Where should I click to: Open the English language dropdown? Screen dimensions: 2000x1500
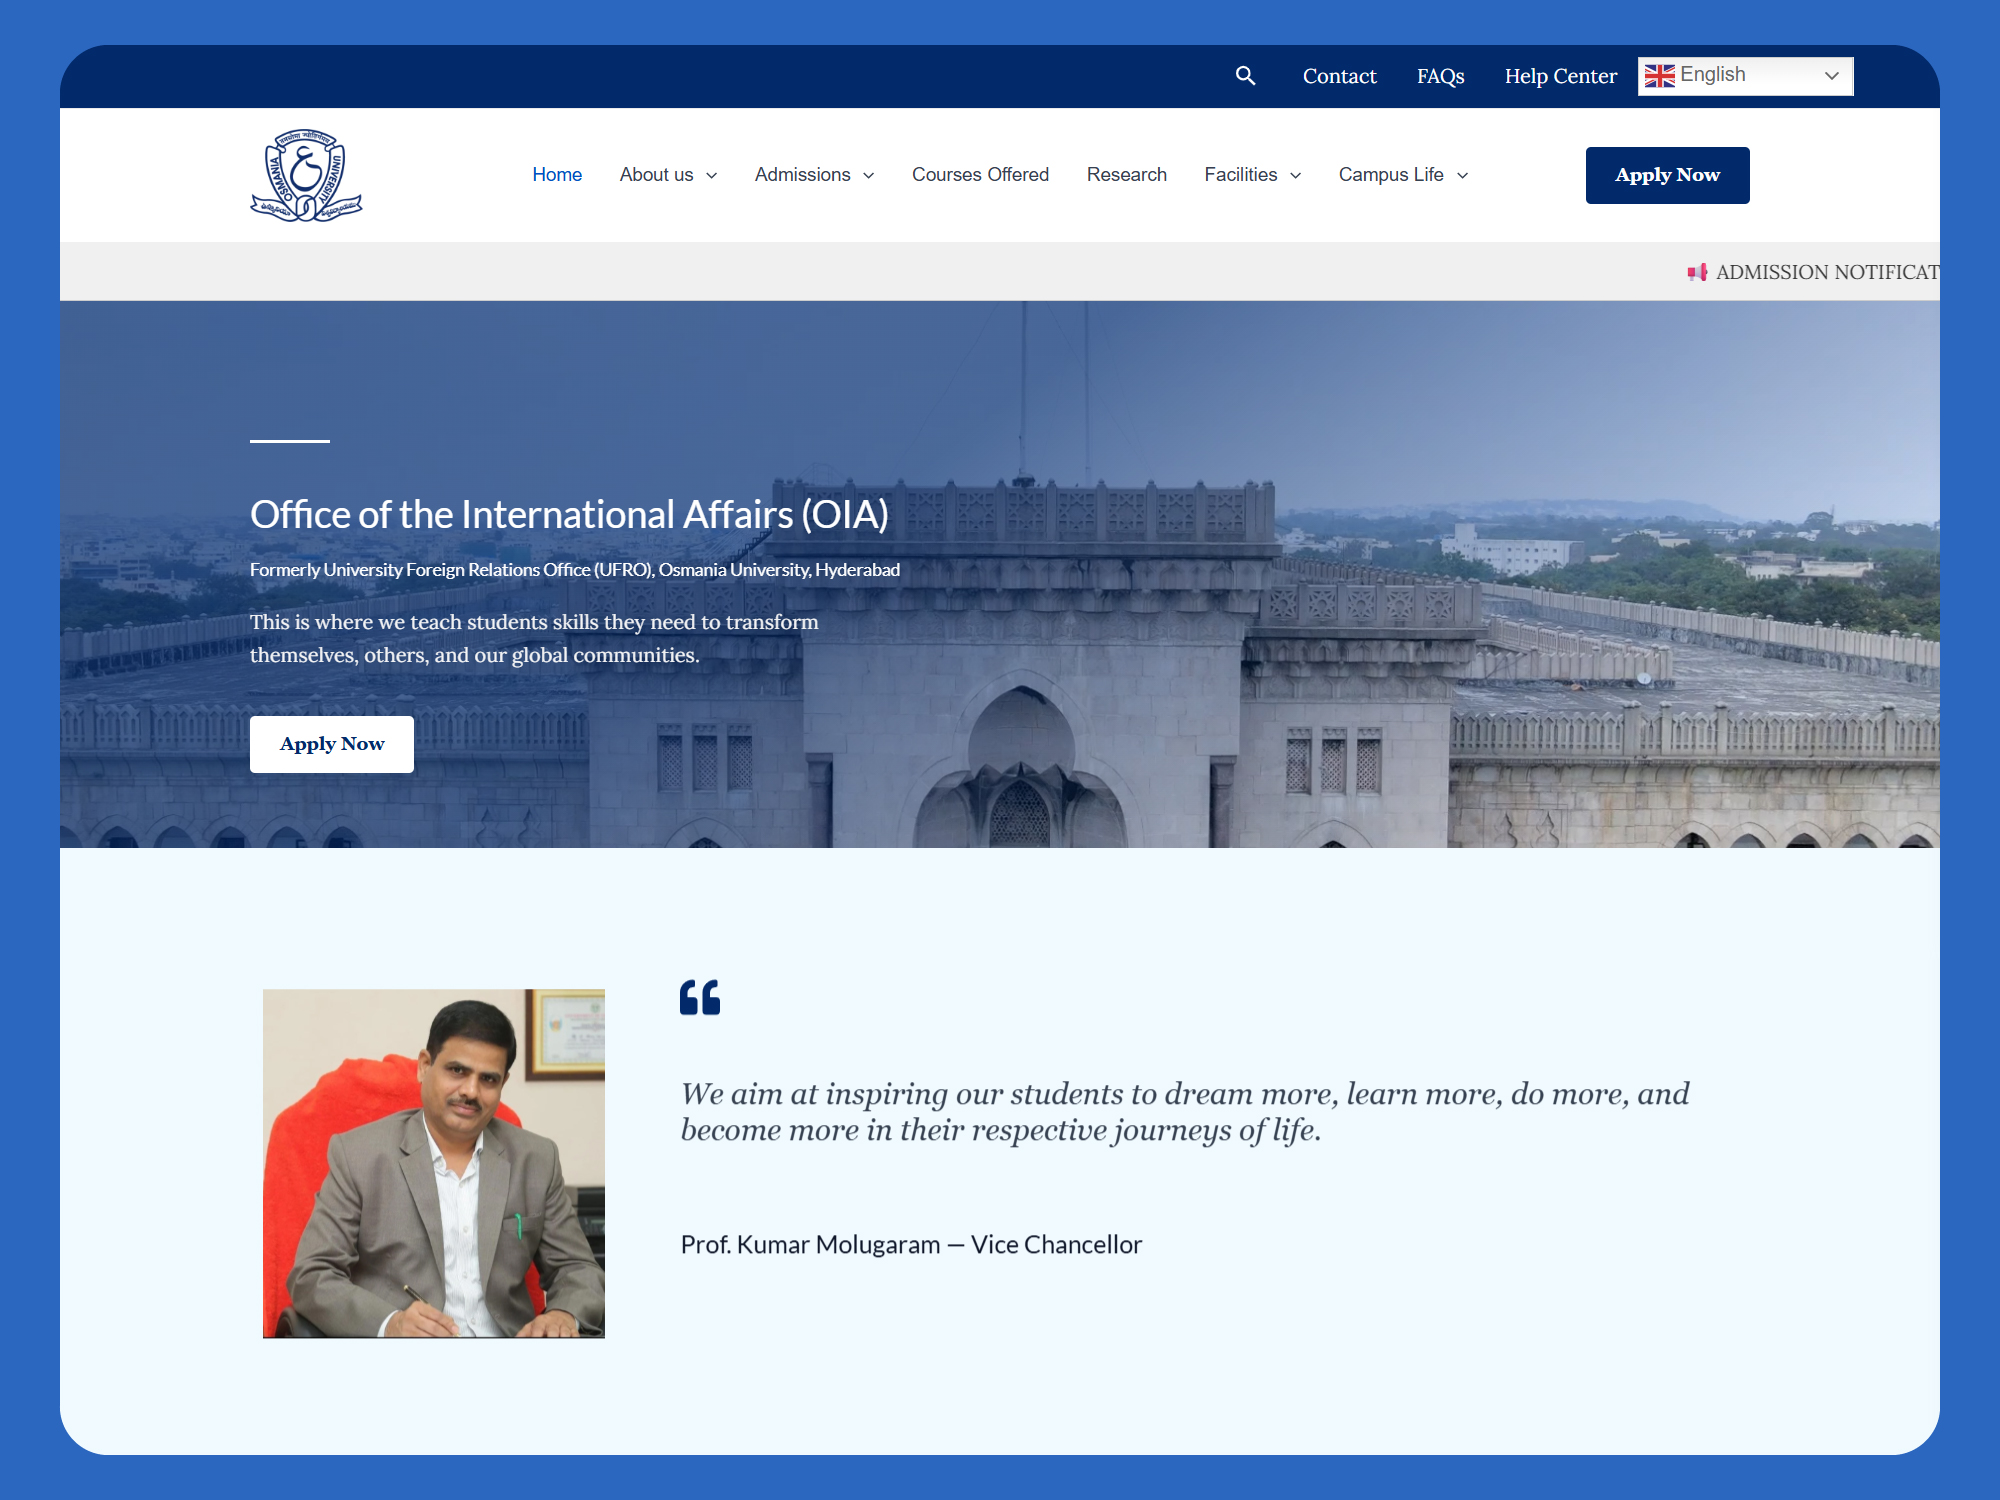(1745, 76)
